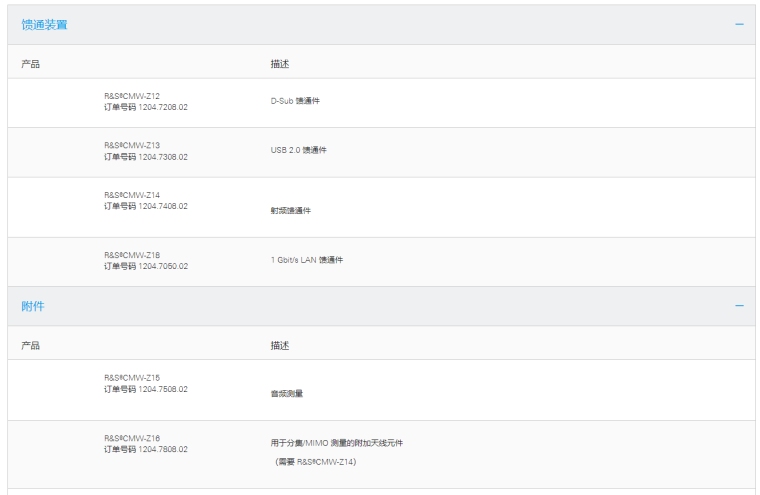This screenshot has width=760, height=495.
Task: Select order number 1204.7208.02
Action: [163, 107]
